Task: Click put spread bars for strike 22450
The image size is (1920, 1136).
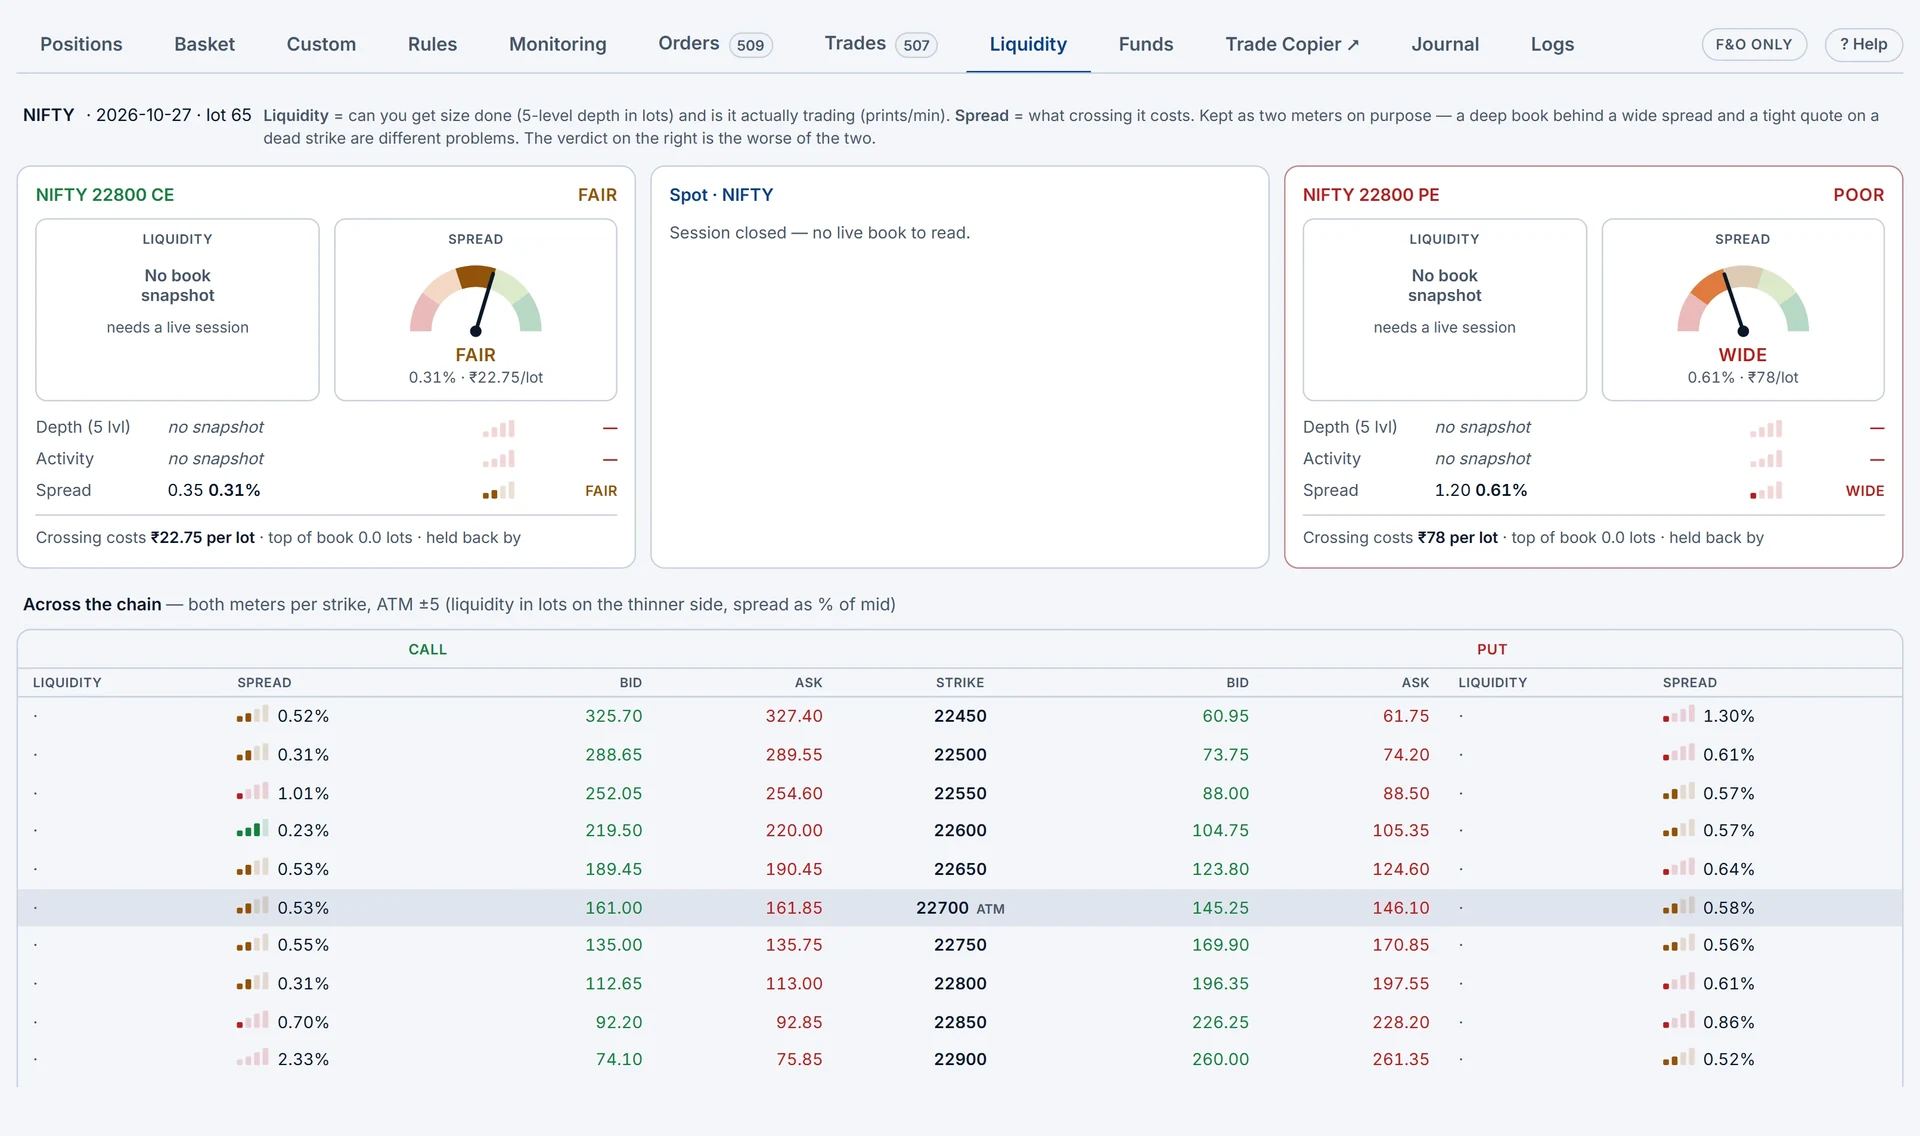Action: (1679, 715)
